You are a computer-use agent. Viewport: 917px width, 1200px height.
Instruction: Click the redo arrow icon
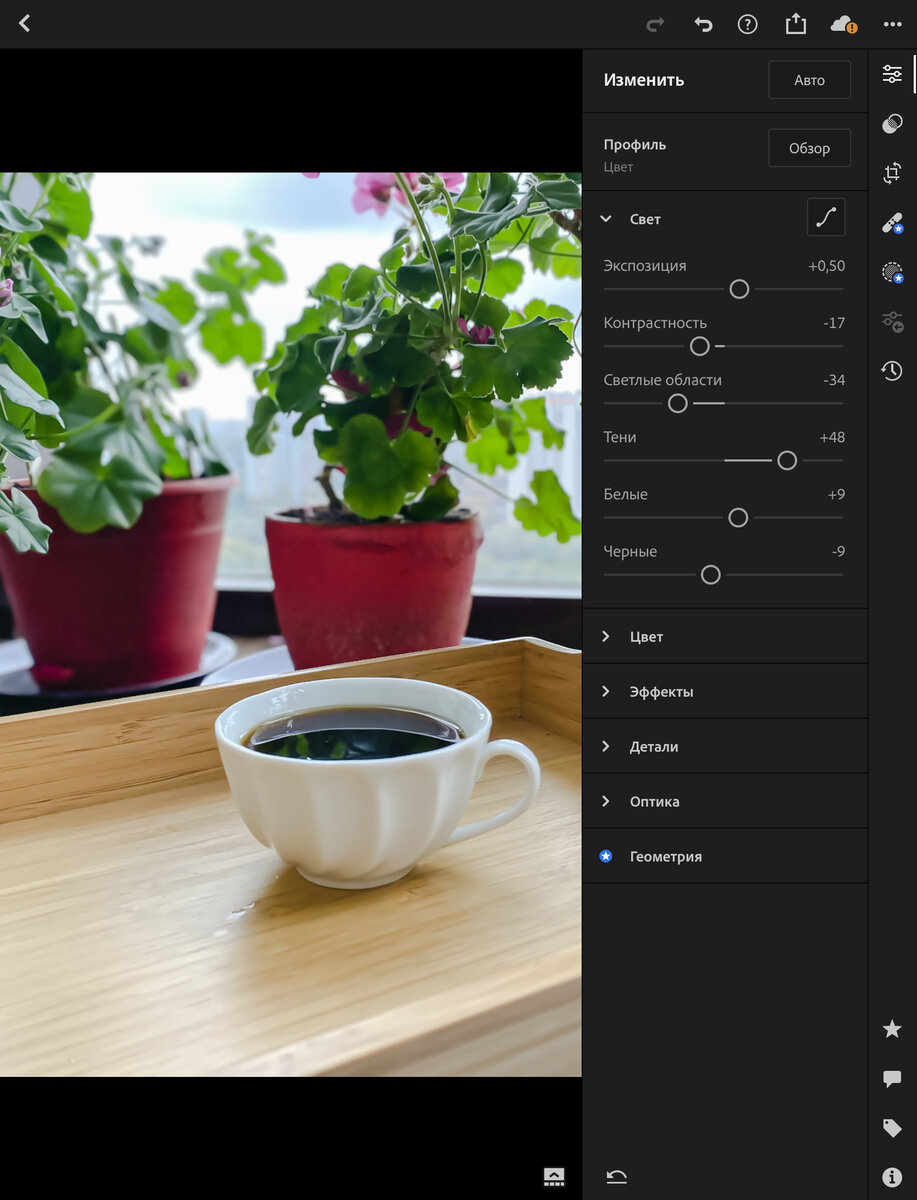point(656,24)
